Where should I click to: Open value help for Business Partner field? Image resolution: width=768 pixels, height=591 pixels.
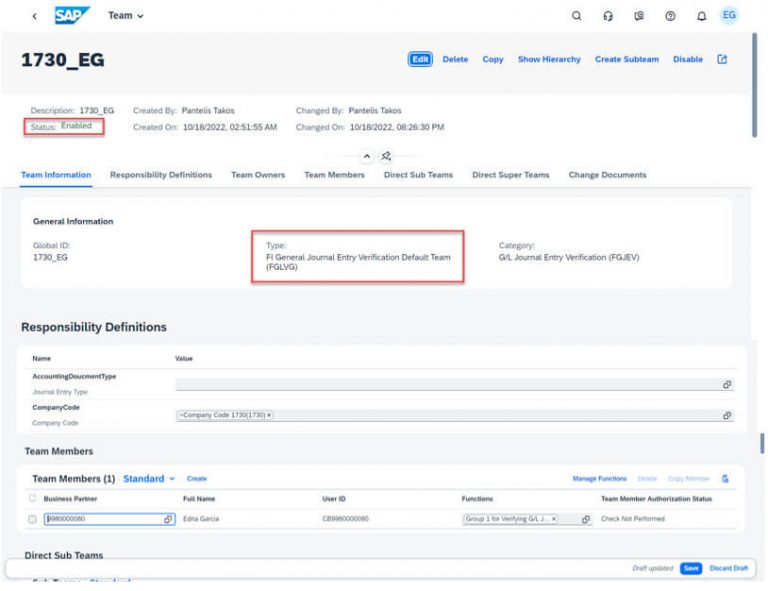coord(169,519)
